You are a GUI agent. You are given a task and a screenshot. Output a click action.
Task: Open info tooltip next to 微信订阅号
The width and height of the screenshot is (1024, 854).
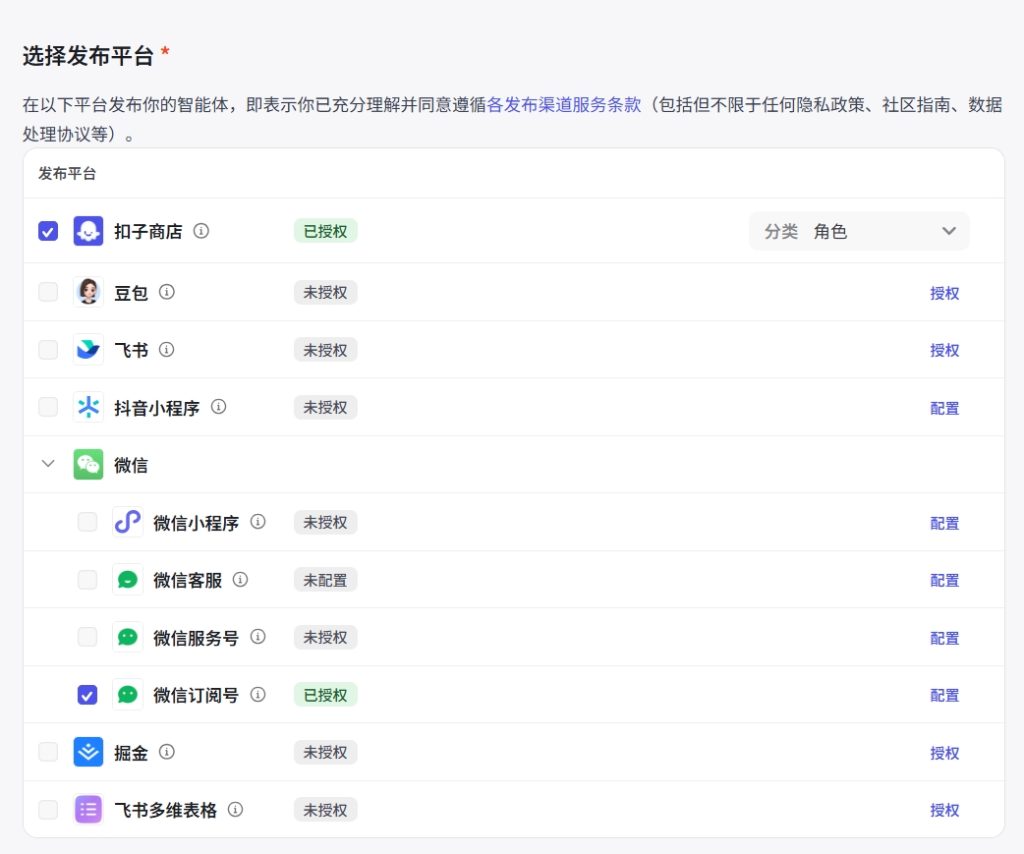pos(258,694)
